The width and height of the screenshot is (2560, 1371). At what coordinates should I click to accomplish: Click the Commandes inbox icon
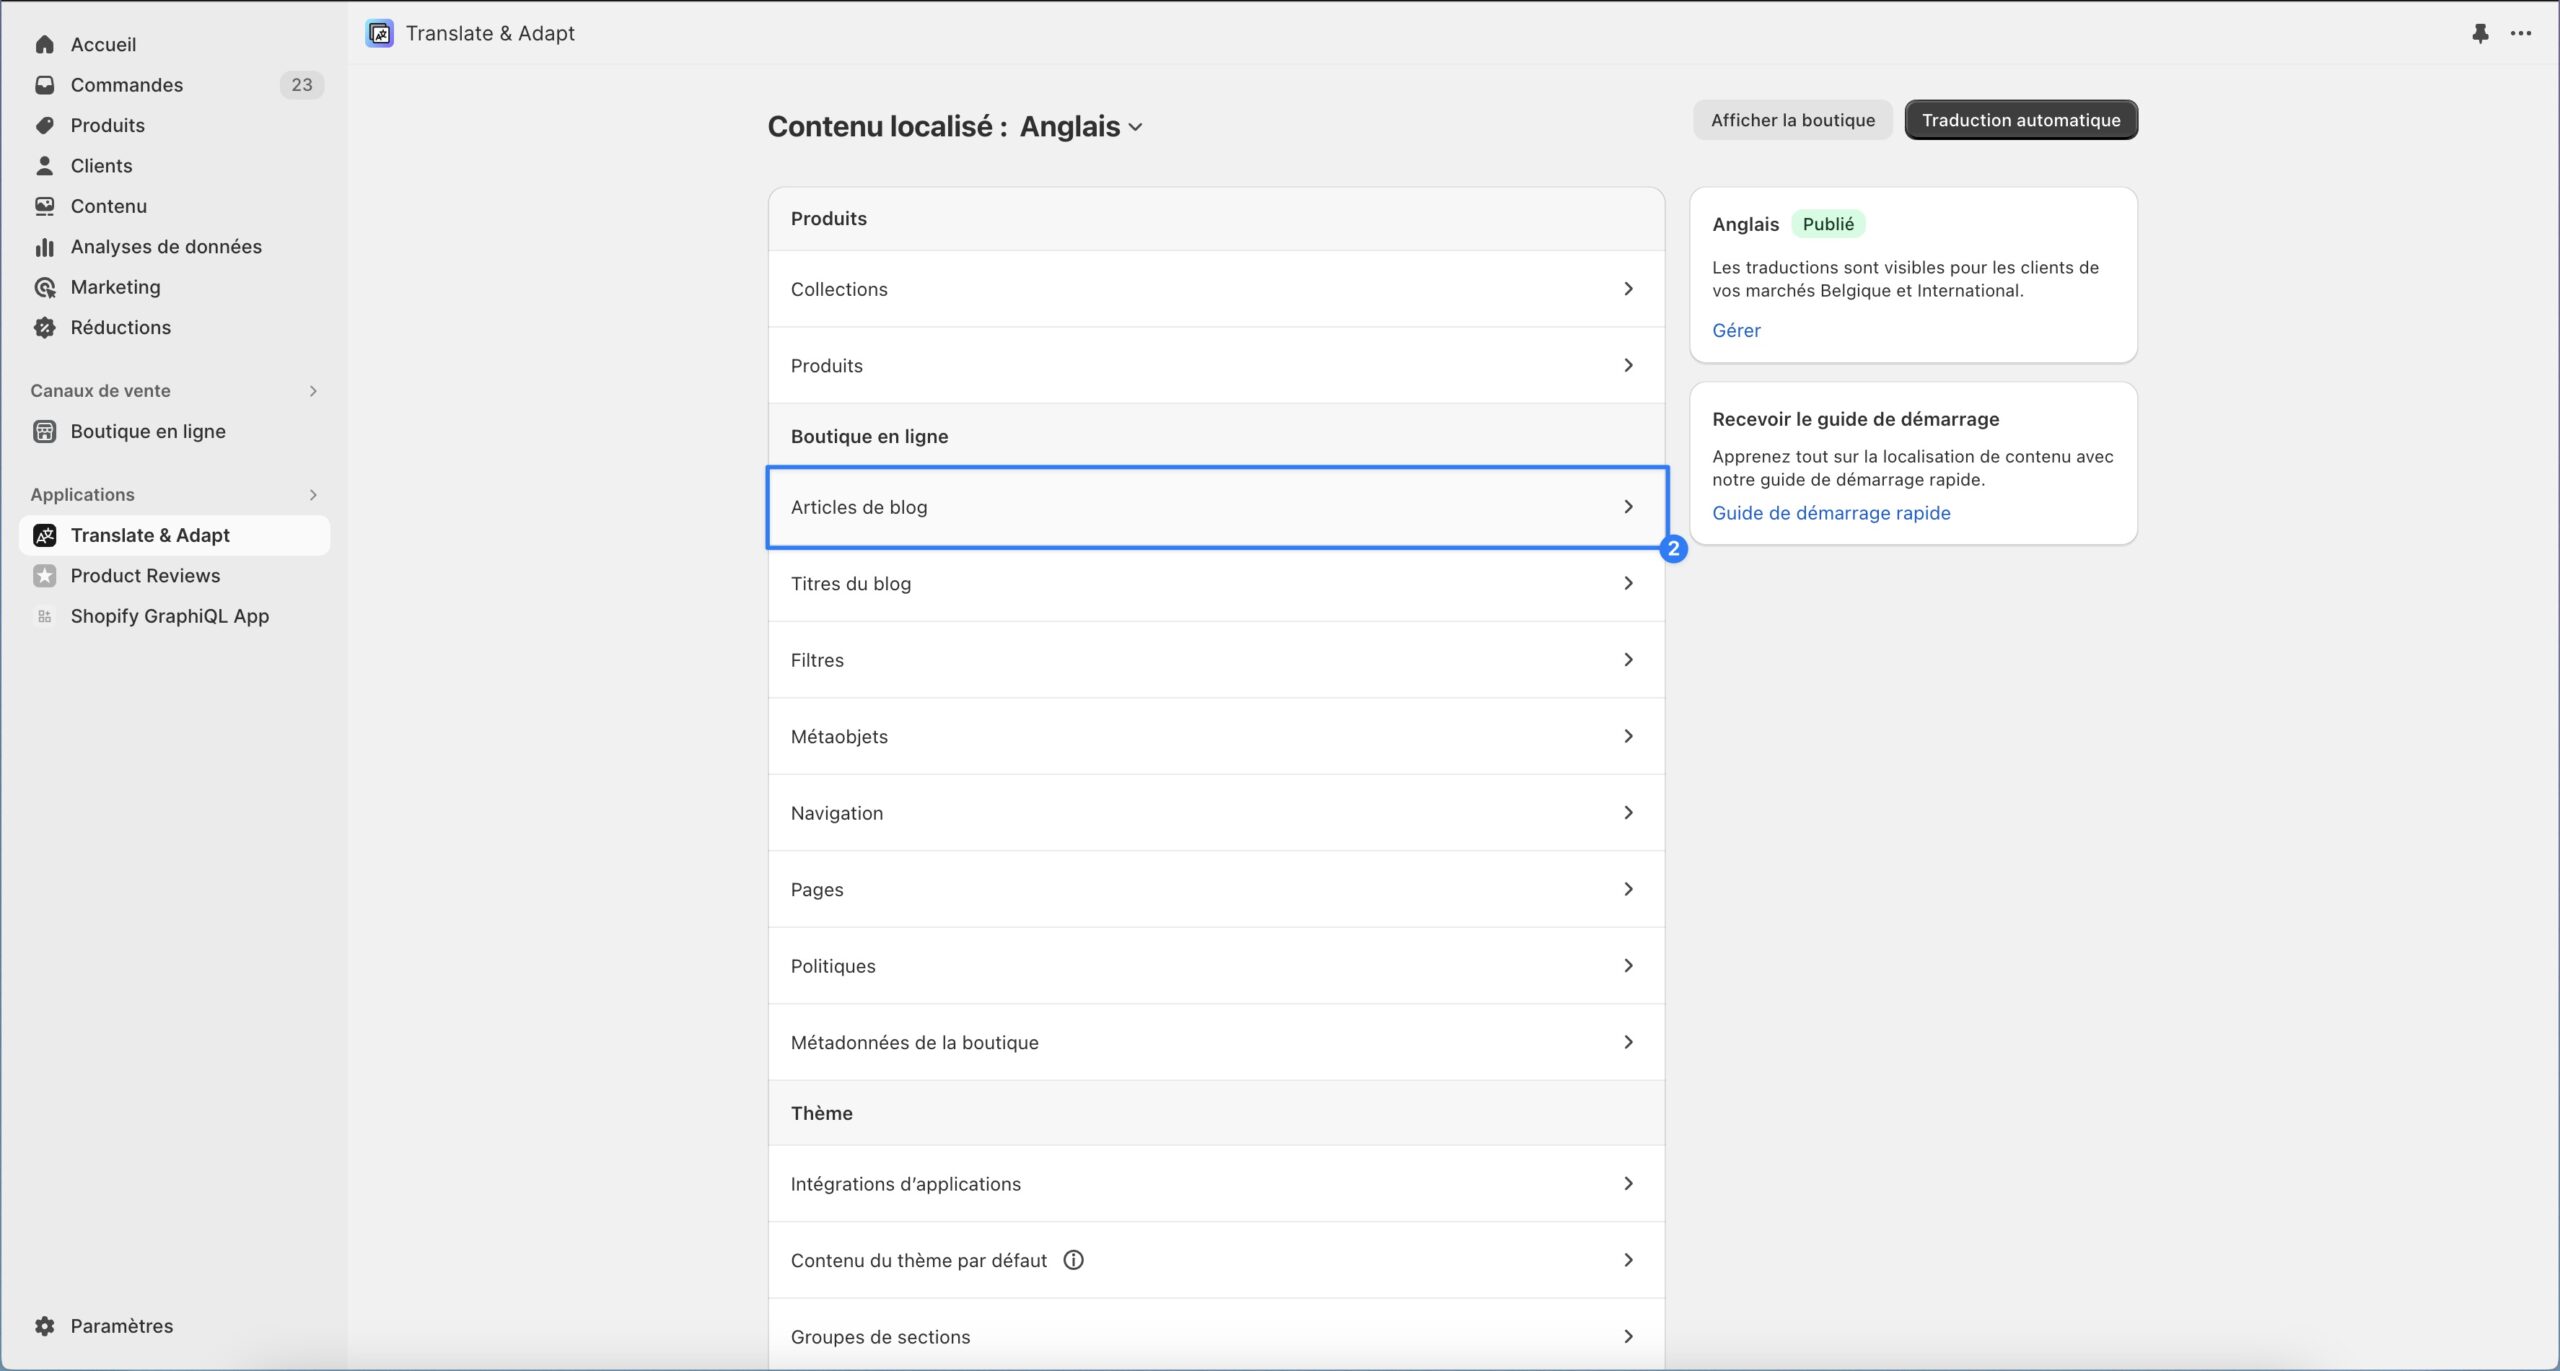tap(44, 85)
